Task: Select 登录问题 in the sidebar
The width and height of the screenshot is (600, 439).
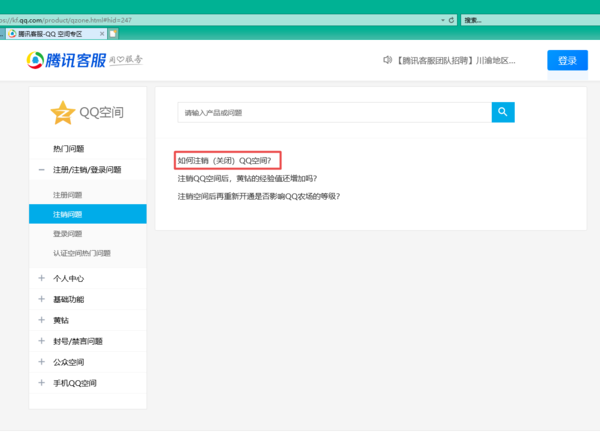Action: click(x=68, y=233)
